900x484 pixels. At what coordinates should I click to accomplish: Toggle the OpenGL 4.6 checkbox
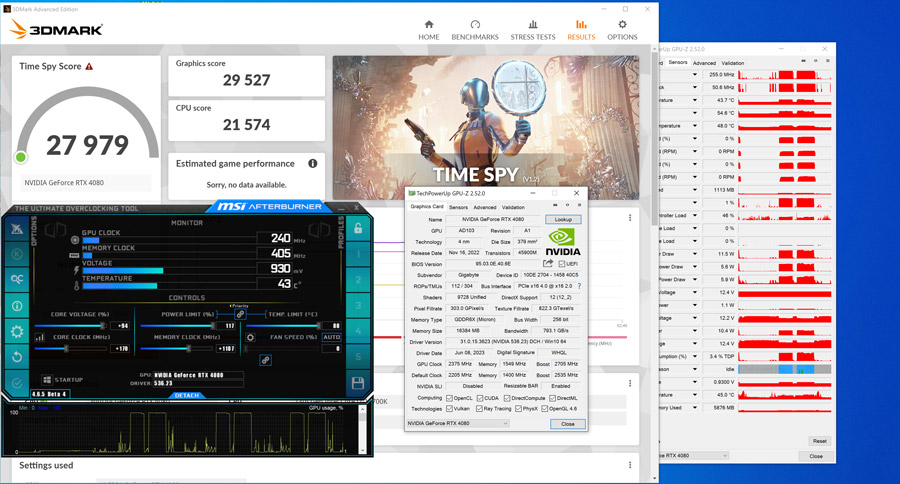[x=545, y=409]
